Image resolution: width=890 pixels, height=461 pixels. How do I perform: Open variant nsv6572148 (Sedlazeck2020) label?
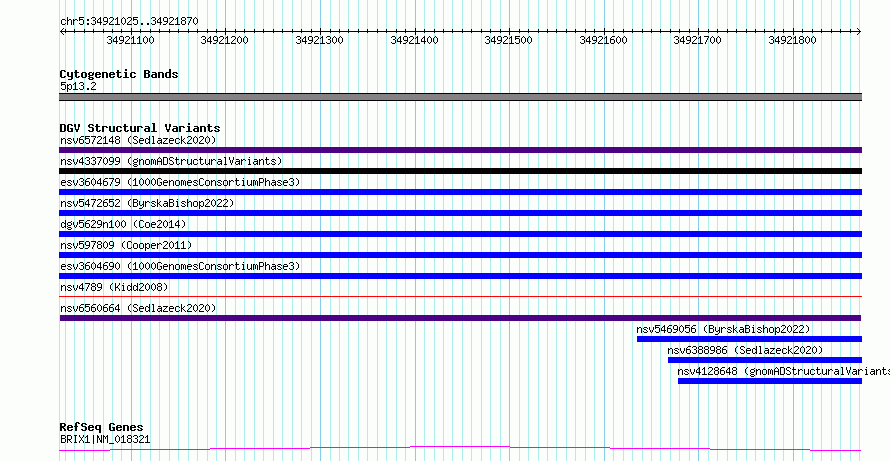tap(138, 140)
